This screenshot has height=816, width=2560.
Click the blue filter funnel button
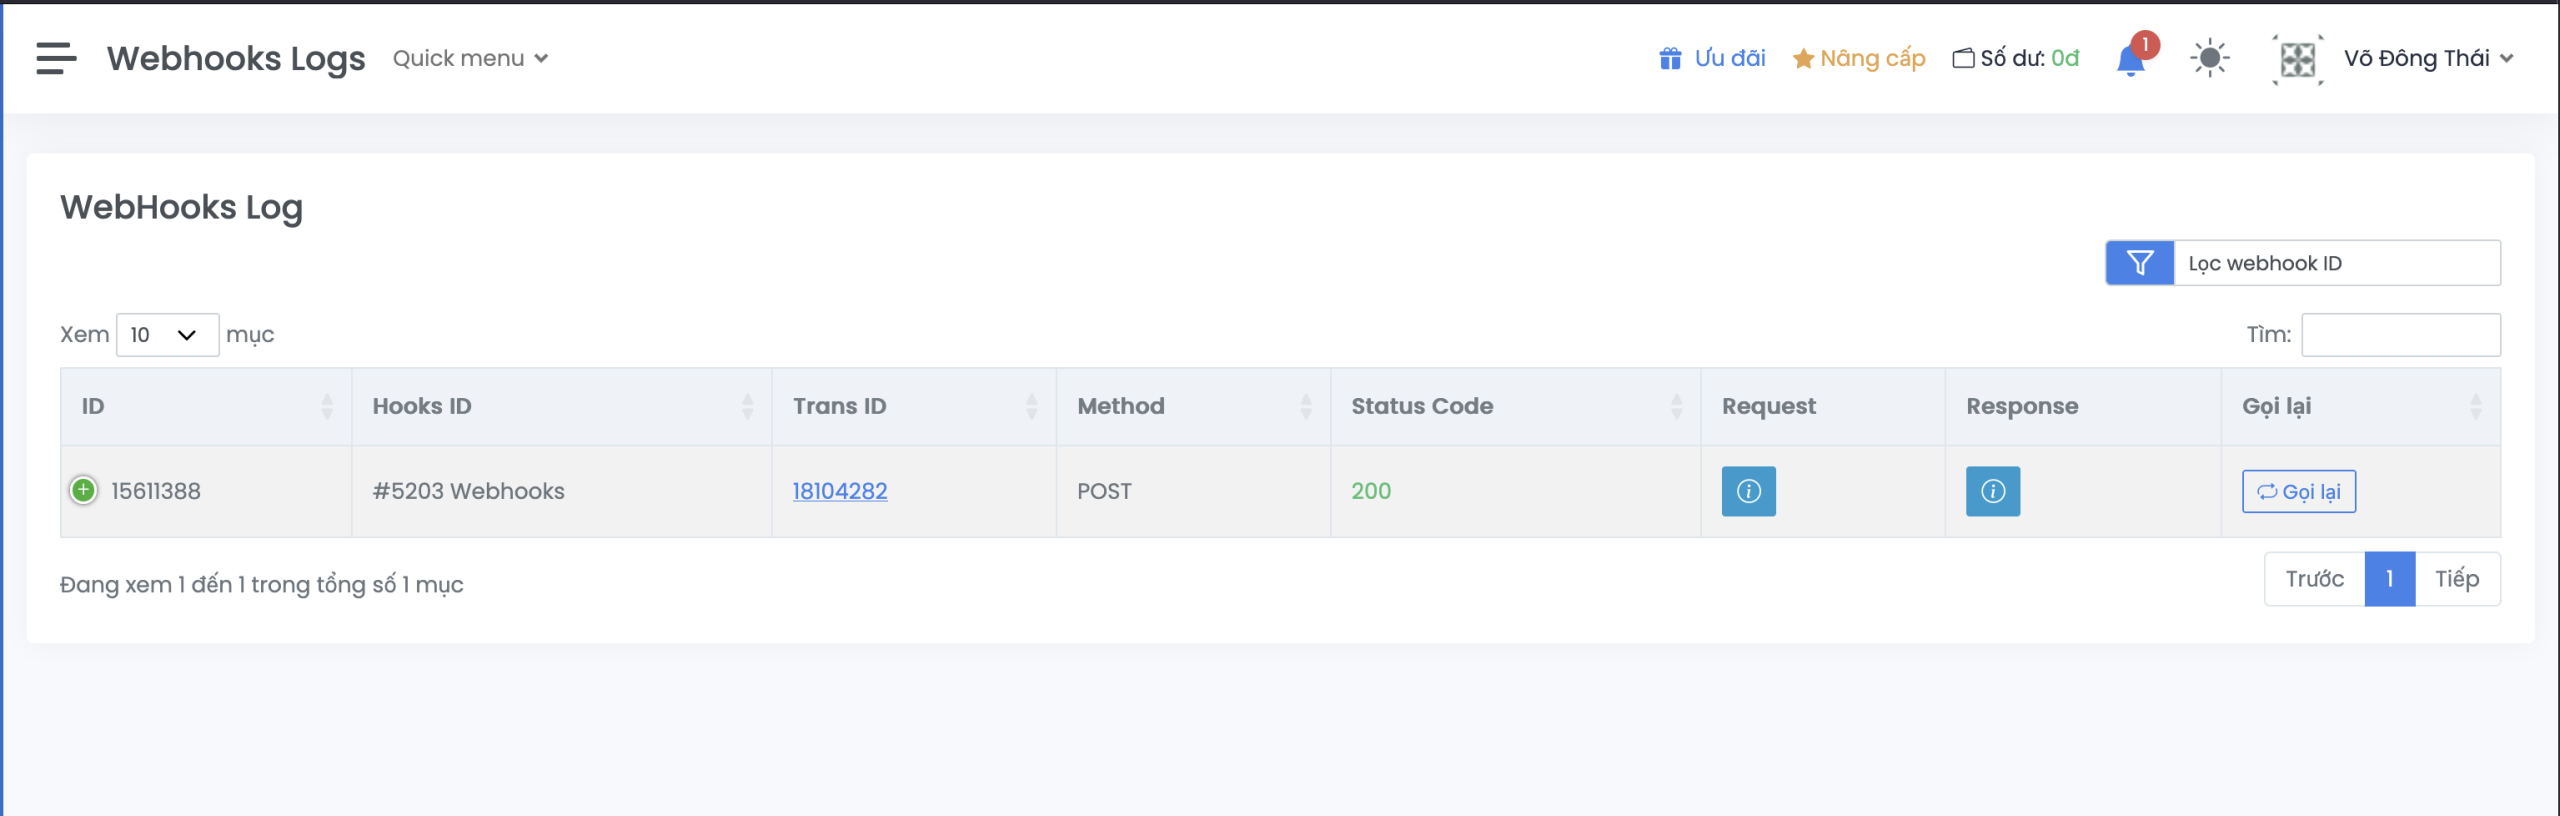[2140, 263]
